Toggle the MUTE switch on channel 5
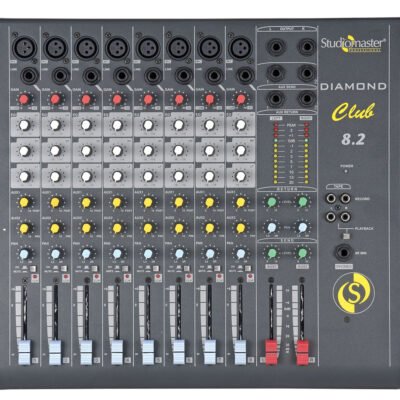 157,269
